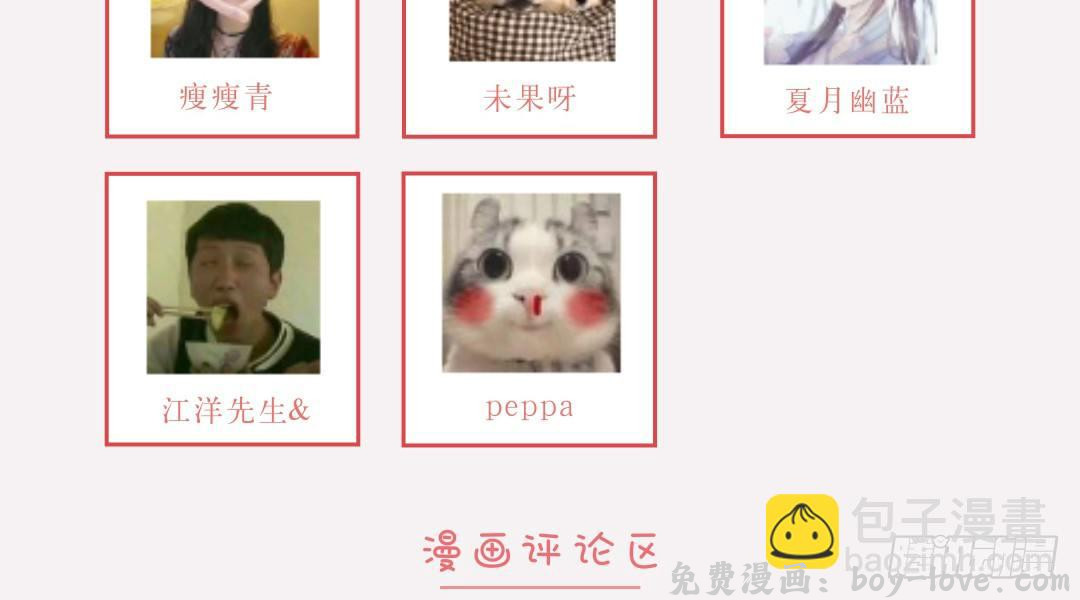Open the 漫画评论区 comment section heading
Viewport: 1080px width, 600px height.
point(541,550)
